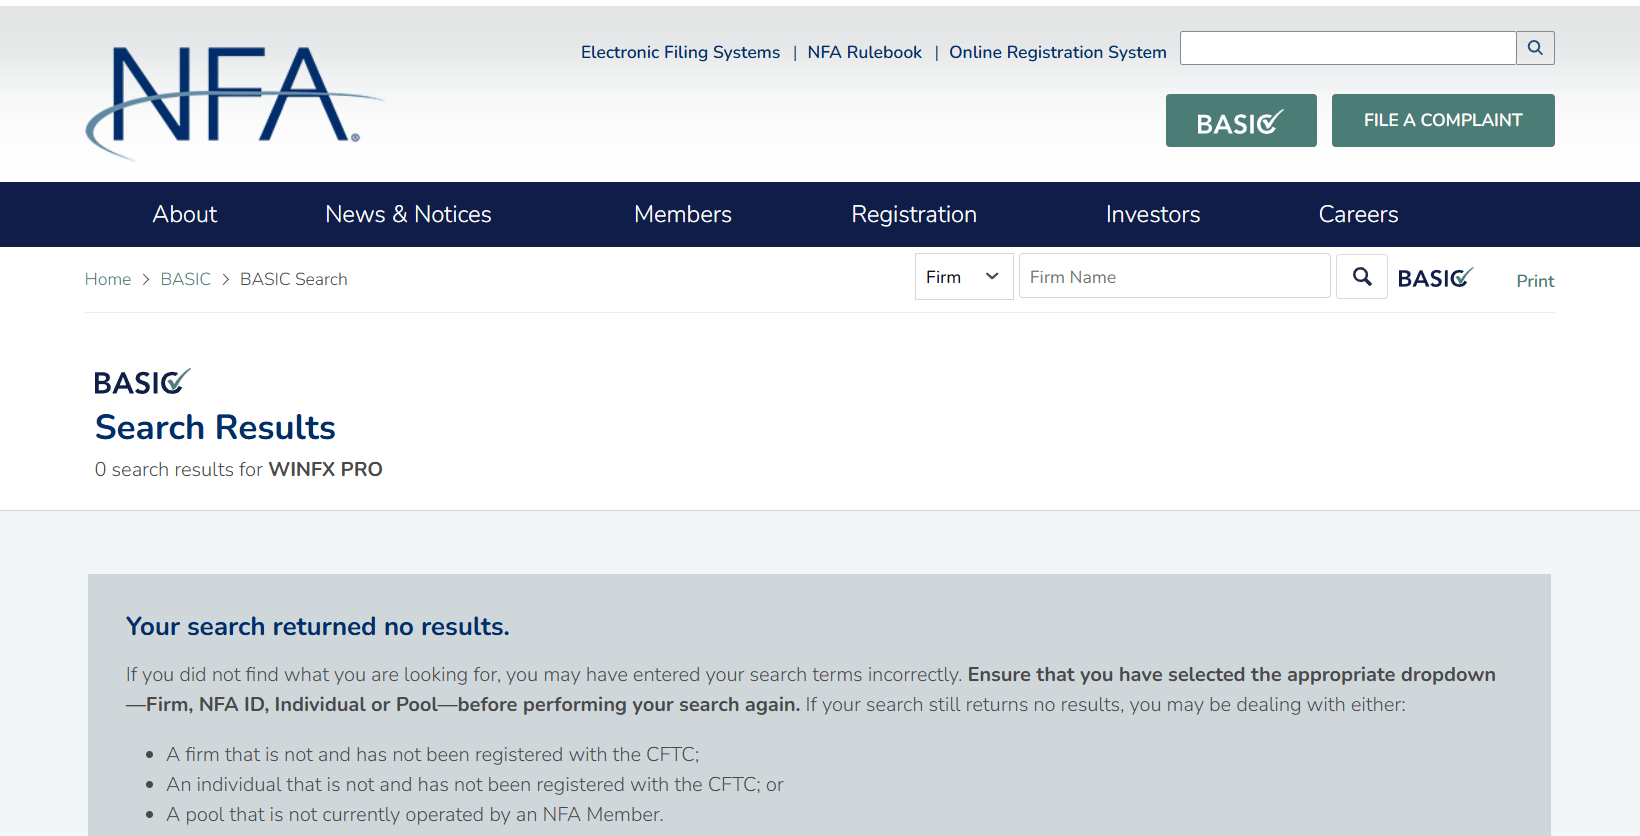The height and width of the screenshot is (836, 1640).
Task: Click the Search Results heading
Action: [215, 427]
